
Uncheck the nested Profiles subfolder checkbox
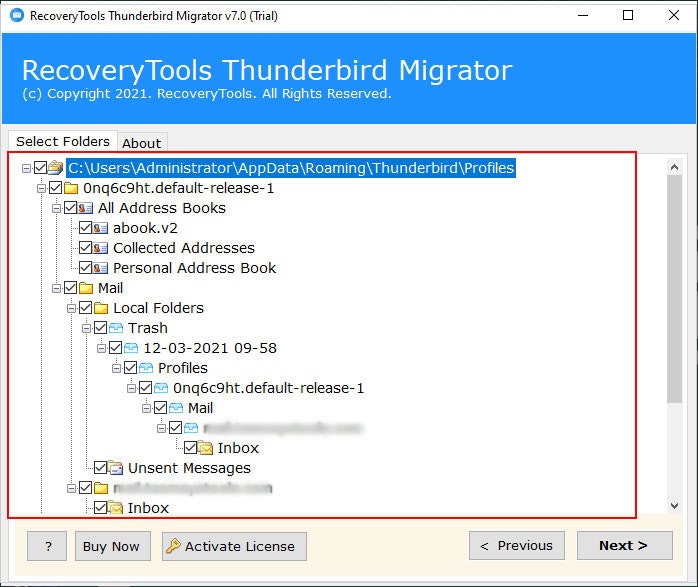pos(130,368)
